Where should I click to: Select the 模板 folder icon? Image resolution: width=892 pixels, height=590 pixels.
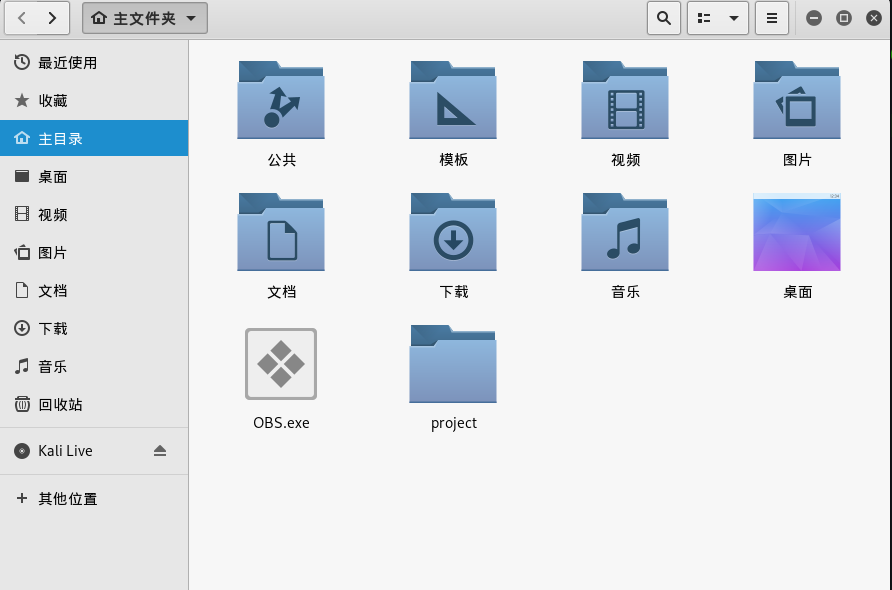453,100
